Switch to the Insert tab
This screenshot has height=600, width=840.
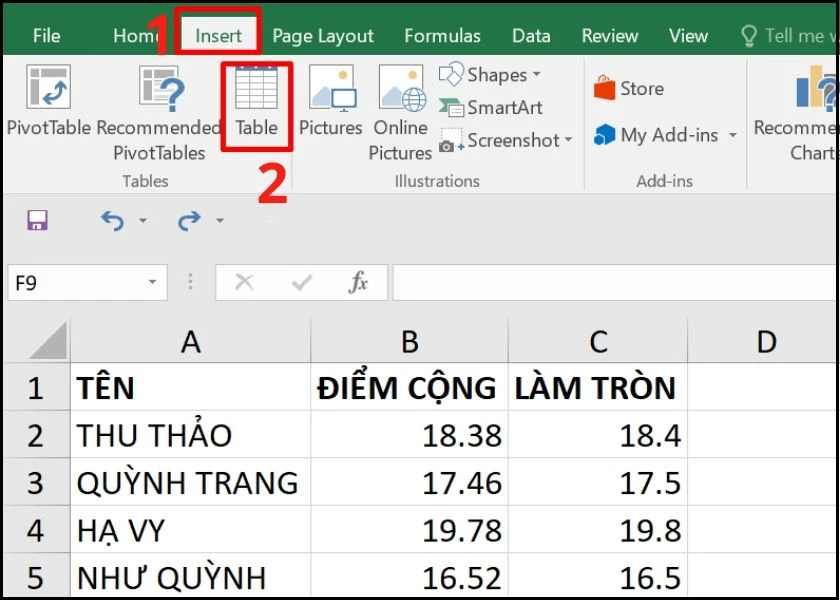coord(219,36)
